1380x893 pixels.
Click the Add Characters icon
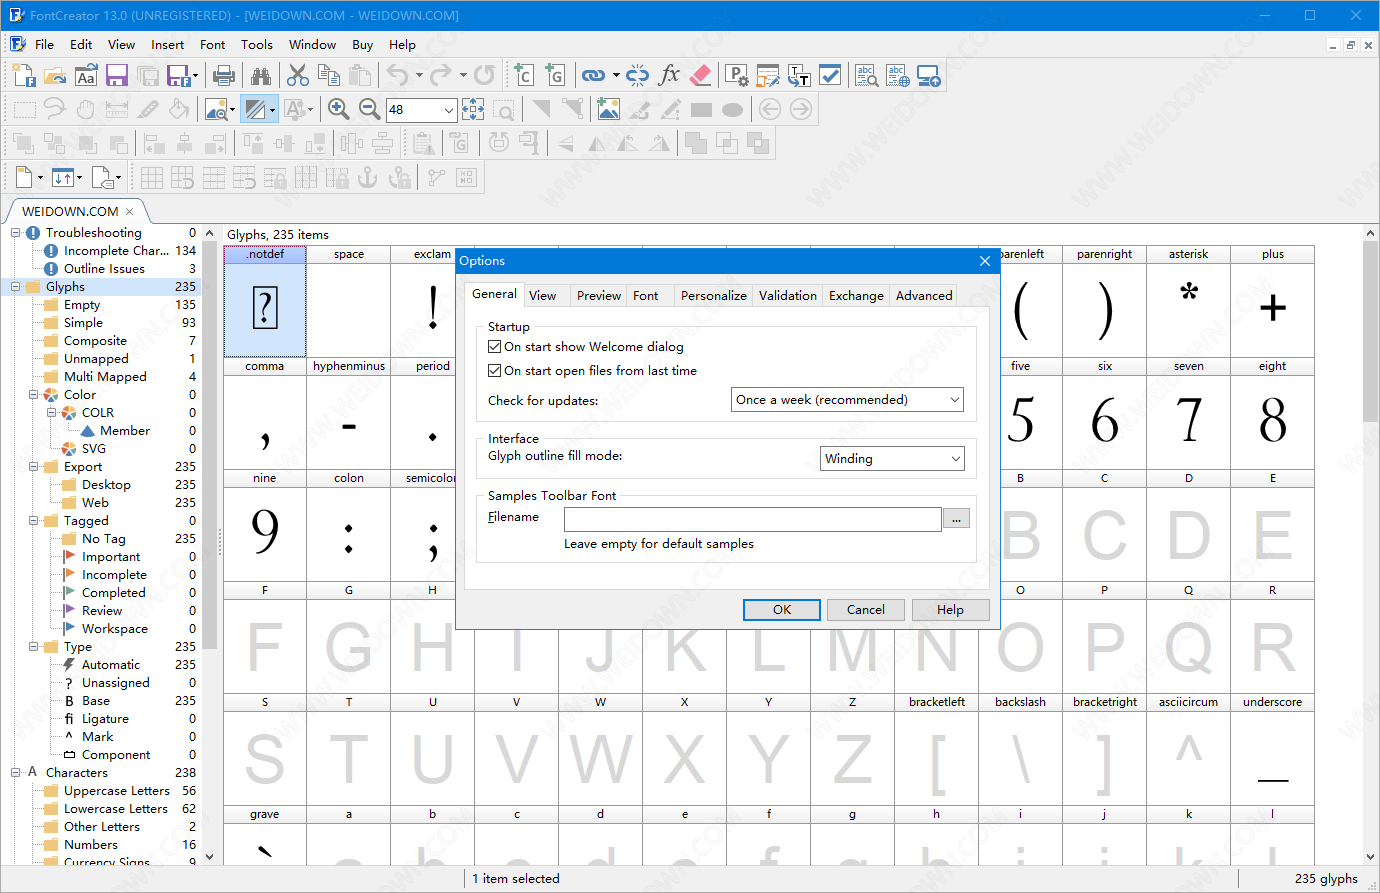point(524,75)
